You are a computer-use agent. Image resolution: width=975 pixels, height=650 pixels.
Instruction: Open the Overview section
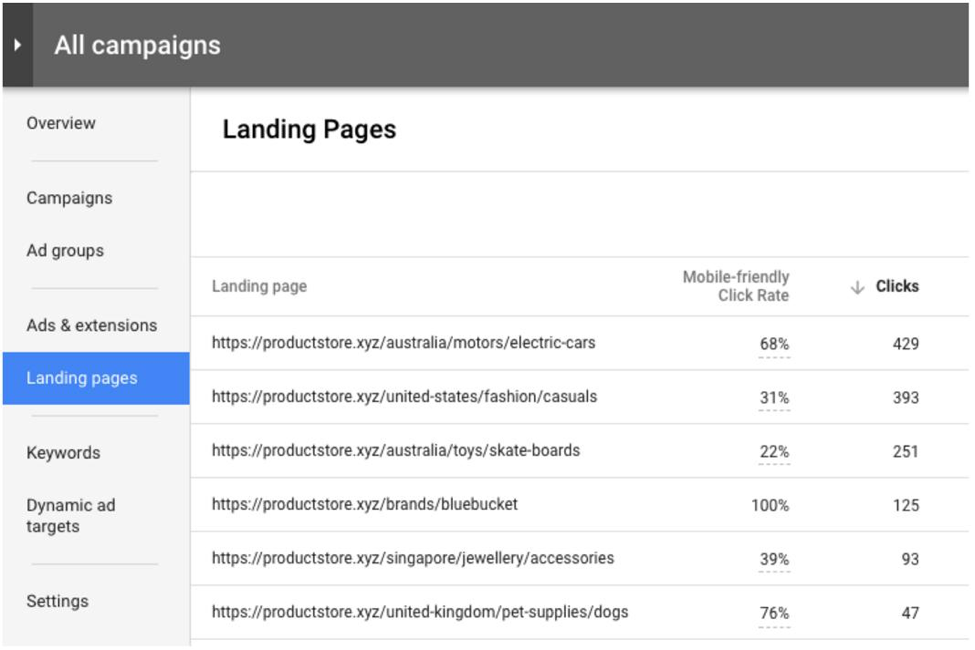(62, 123)
